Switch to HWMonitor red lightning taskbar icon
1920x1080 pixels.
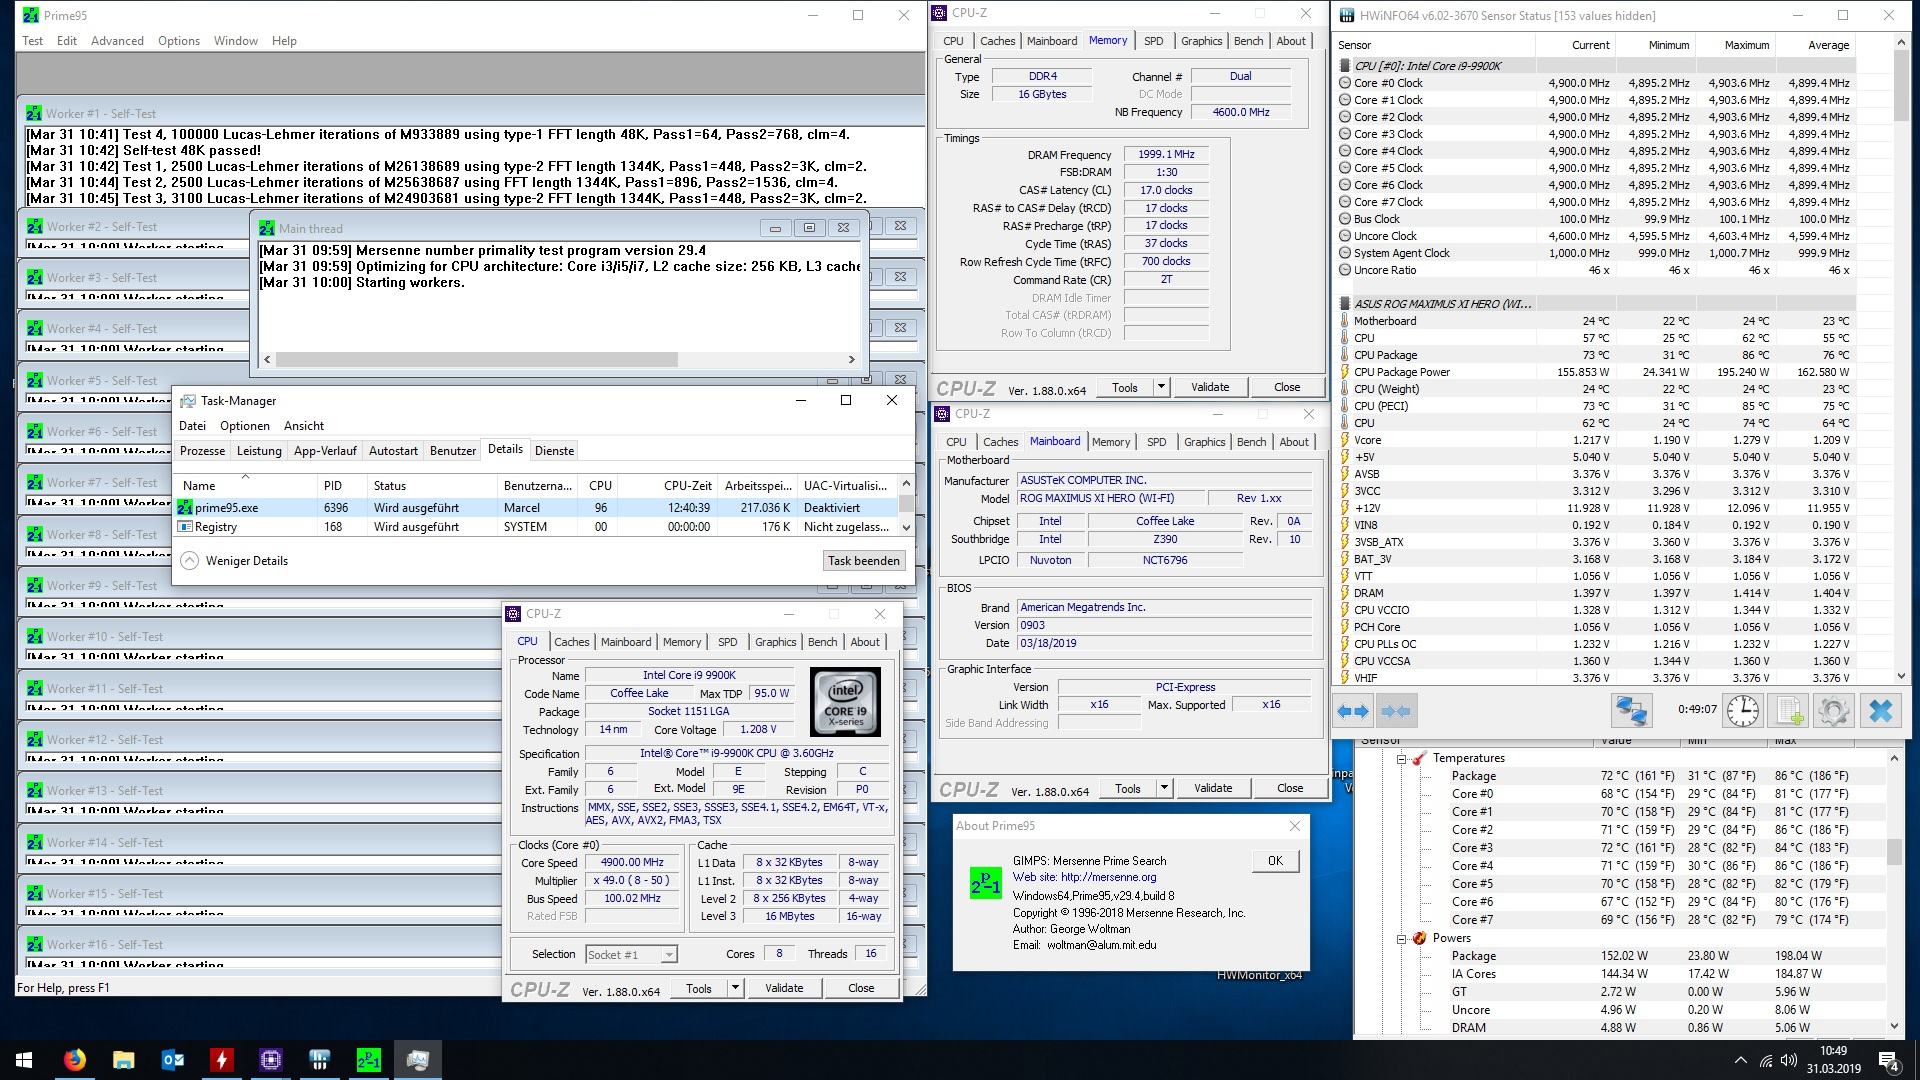[x=222, y=1060]
